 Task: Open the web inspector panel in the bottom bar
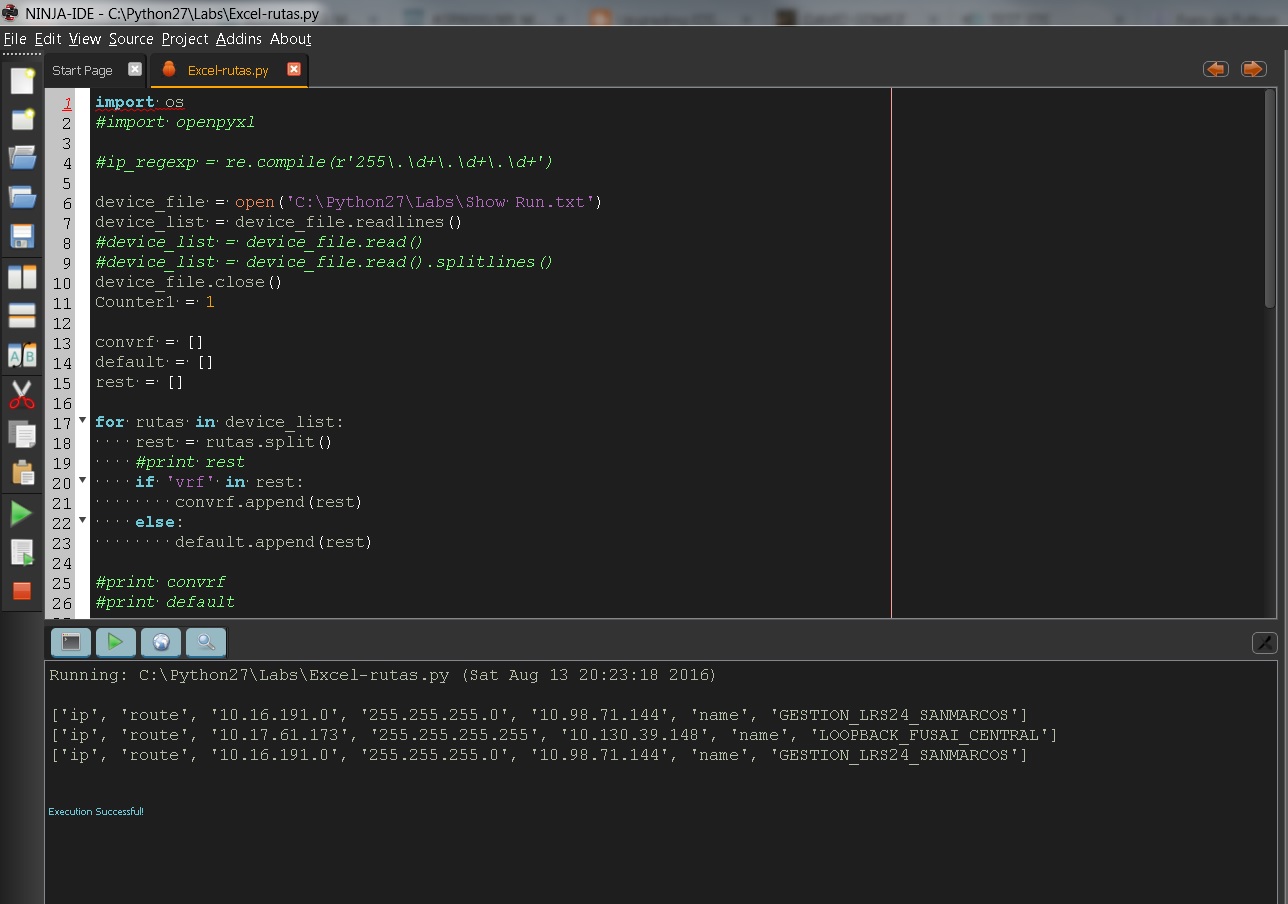(x=161, y=642)
